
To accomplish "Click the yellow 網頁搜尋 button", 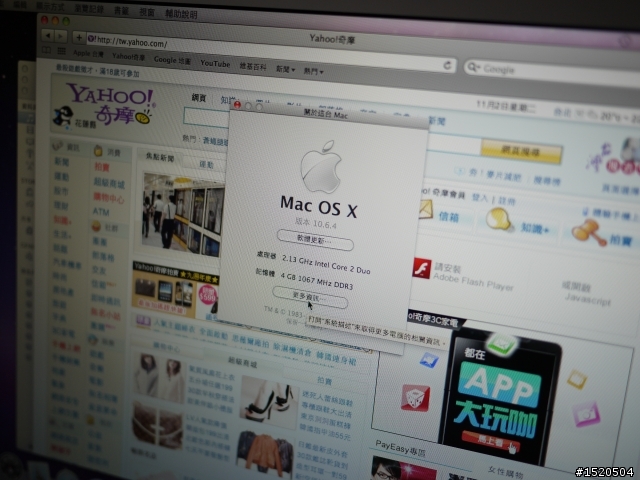I will [521, 151].
